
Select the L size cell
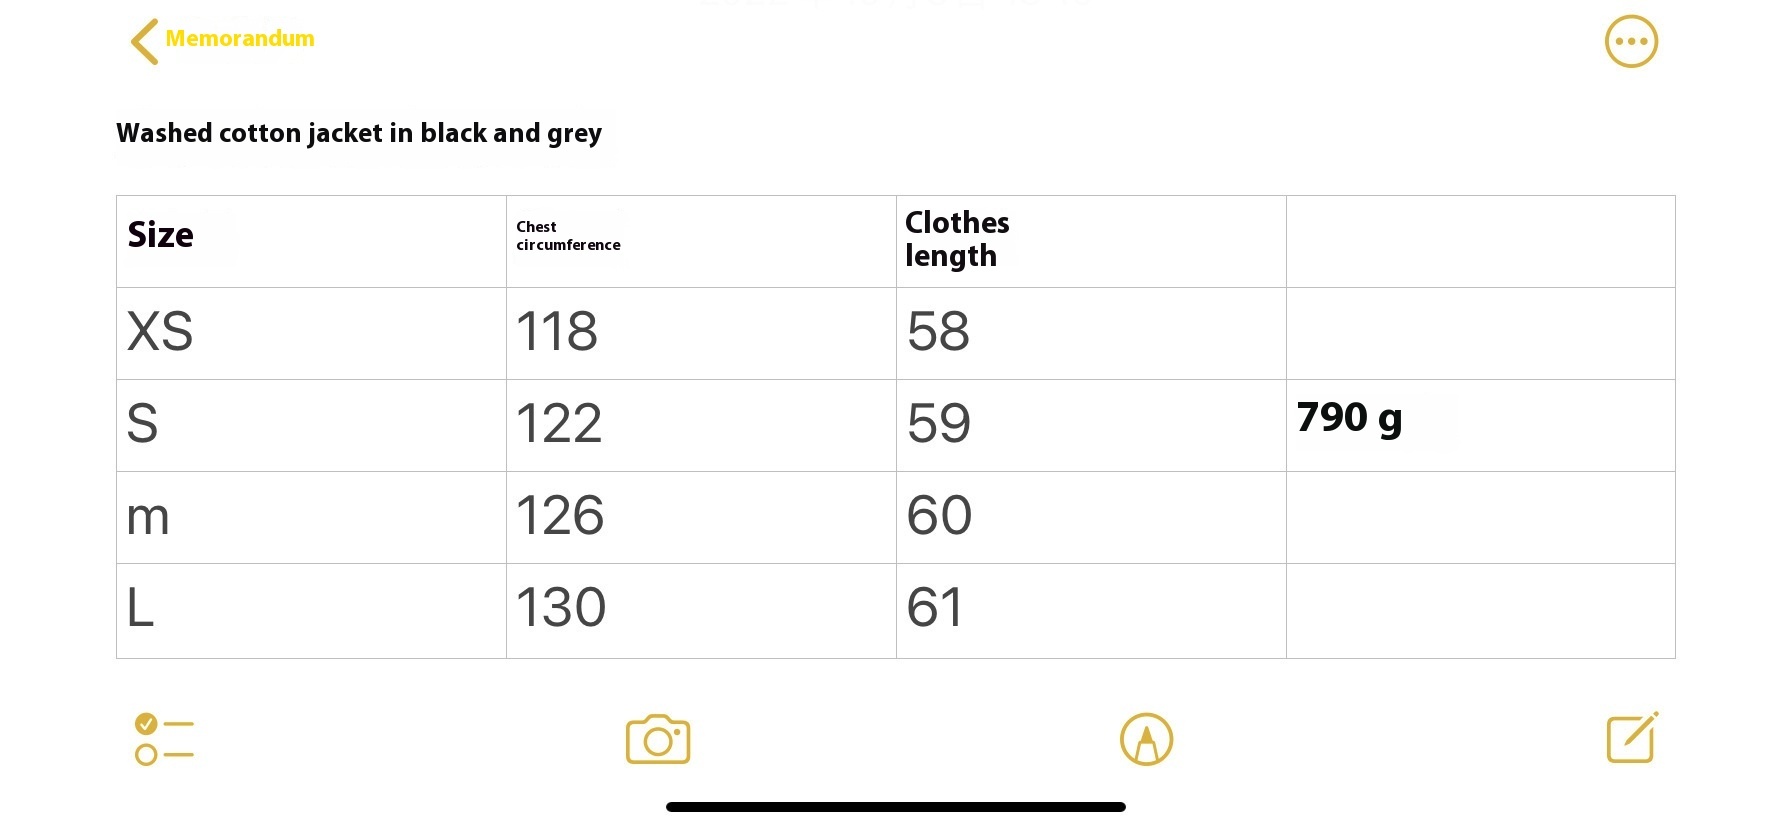(311, 610)
